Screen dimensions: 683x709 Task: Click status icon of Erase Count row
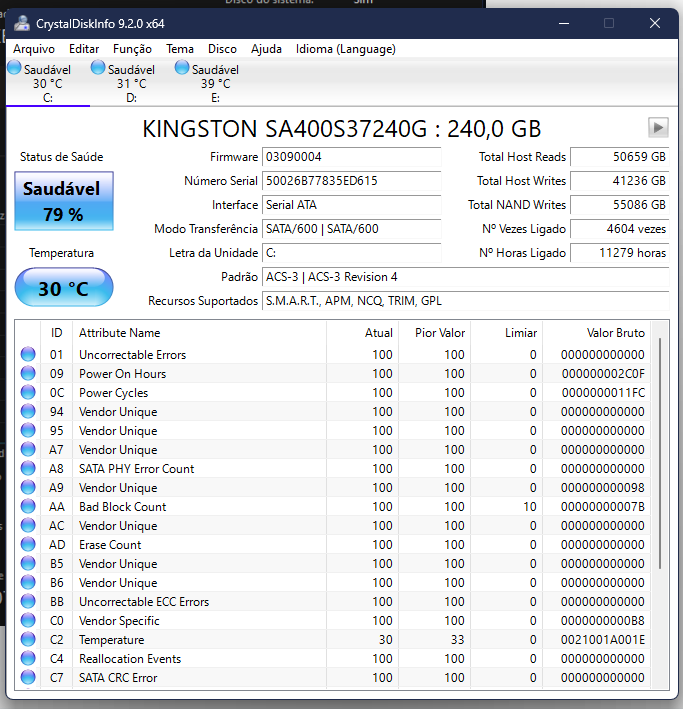pyautogui.click(x=28, y=544)
